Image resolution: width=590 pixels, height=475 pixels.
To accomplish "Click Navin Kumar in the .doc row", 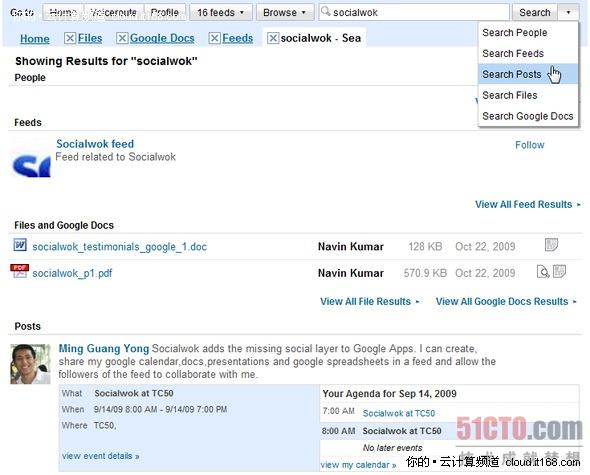I will (x=351, y=247).
